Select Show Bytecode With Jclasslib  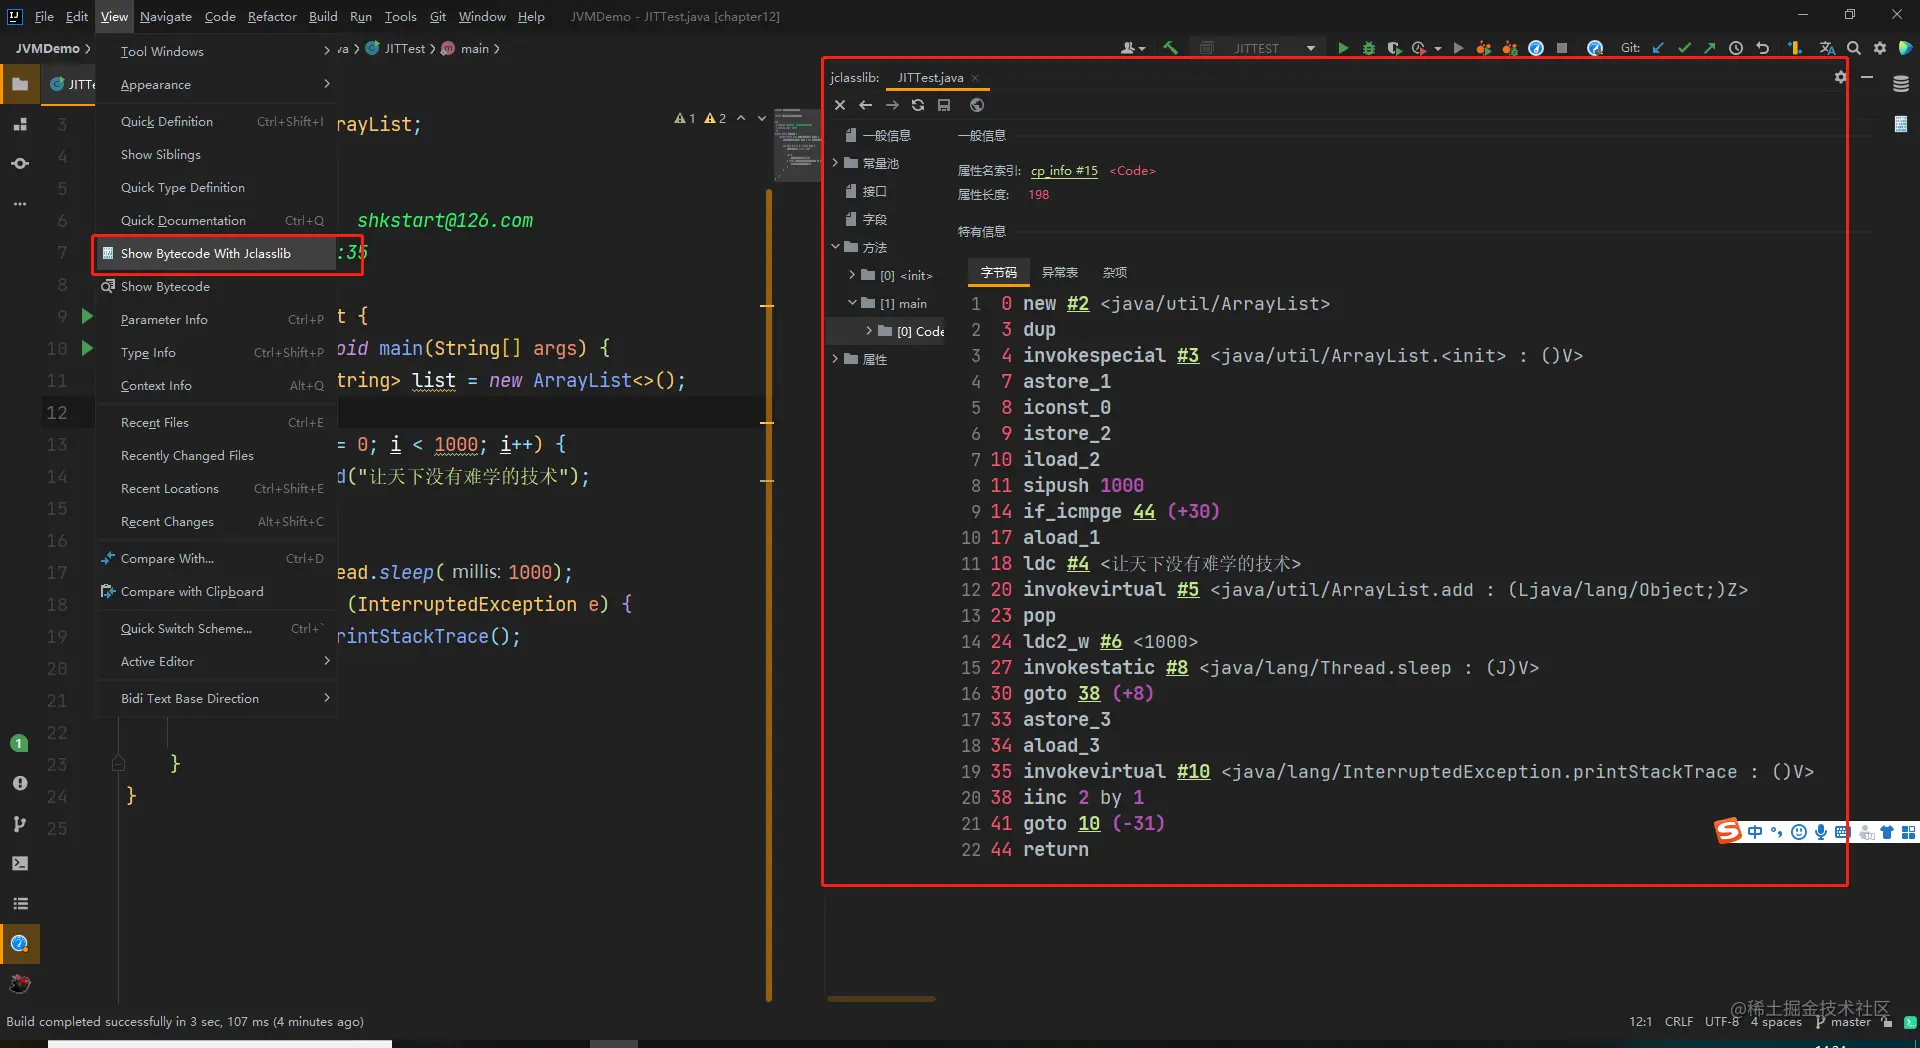216,253
